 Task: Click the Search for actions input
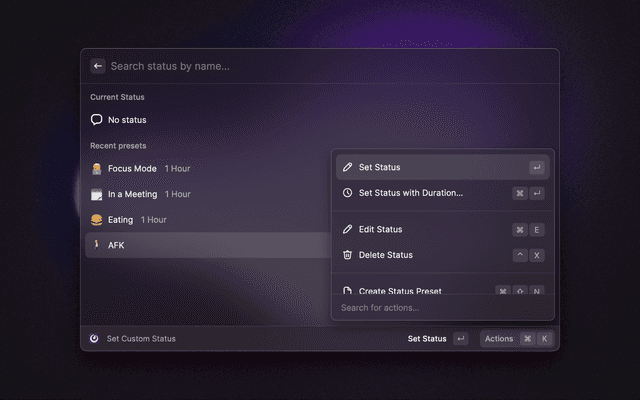(x=440, y=308)
